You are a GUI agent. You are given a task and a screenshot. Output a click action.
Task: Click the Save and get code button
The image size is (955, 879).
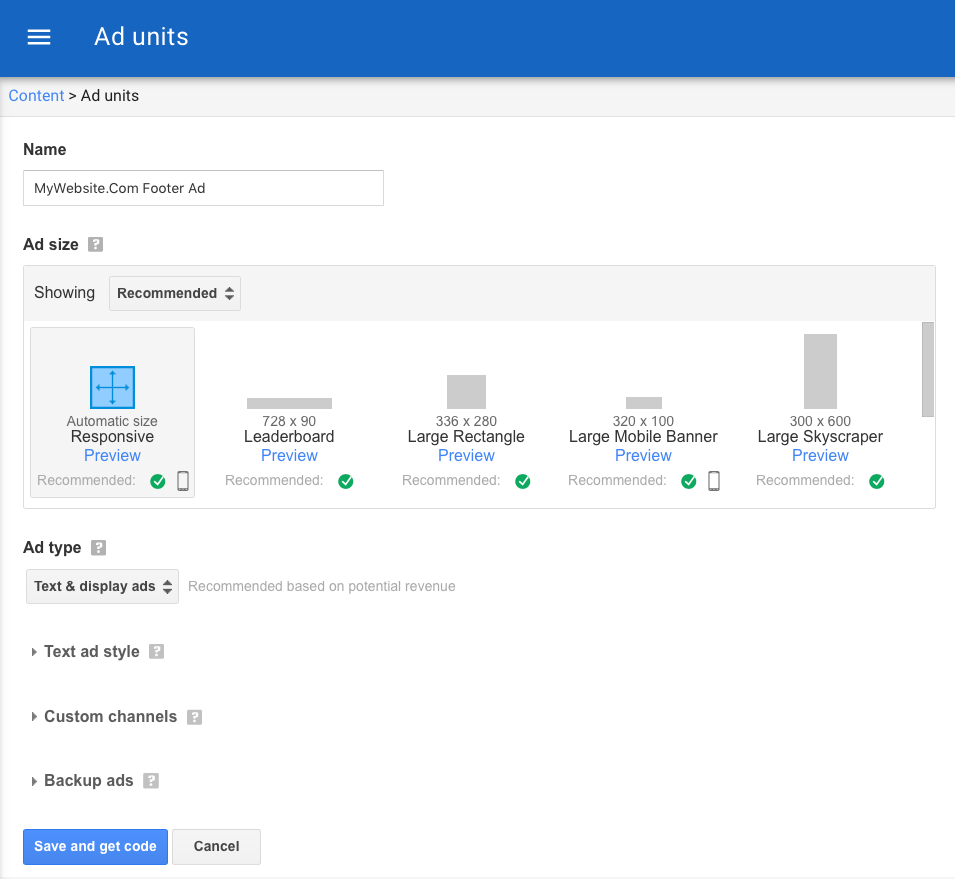(x=95, y=846)
